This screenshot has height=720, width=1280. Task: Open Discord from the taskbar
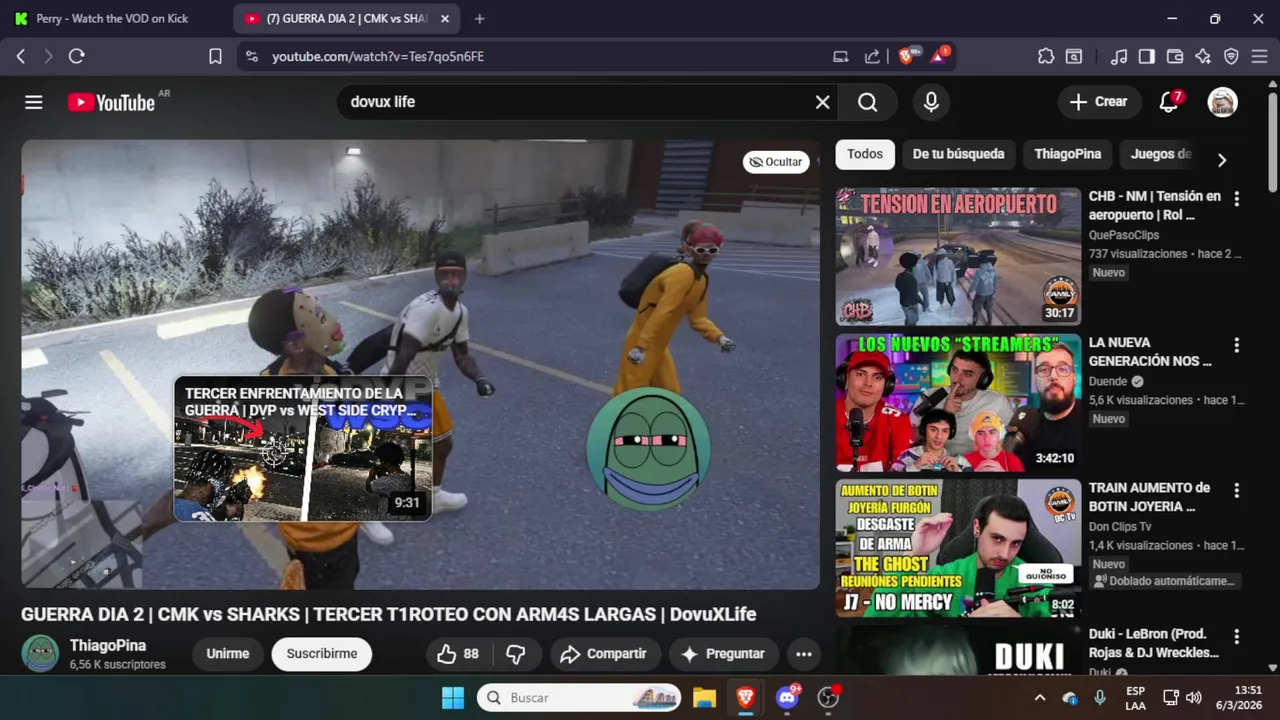tap(787, 697)
